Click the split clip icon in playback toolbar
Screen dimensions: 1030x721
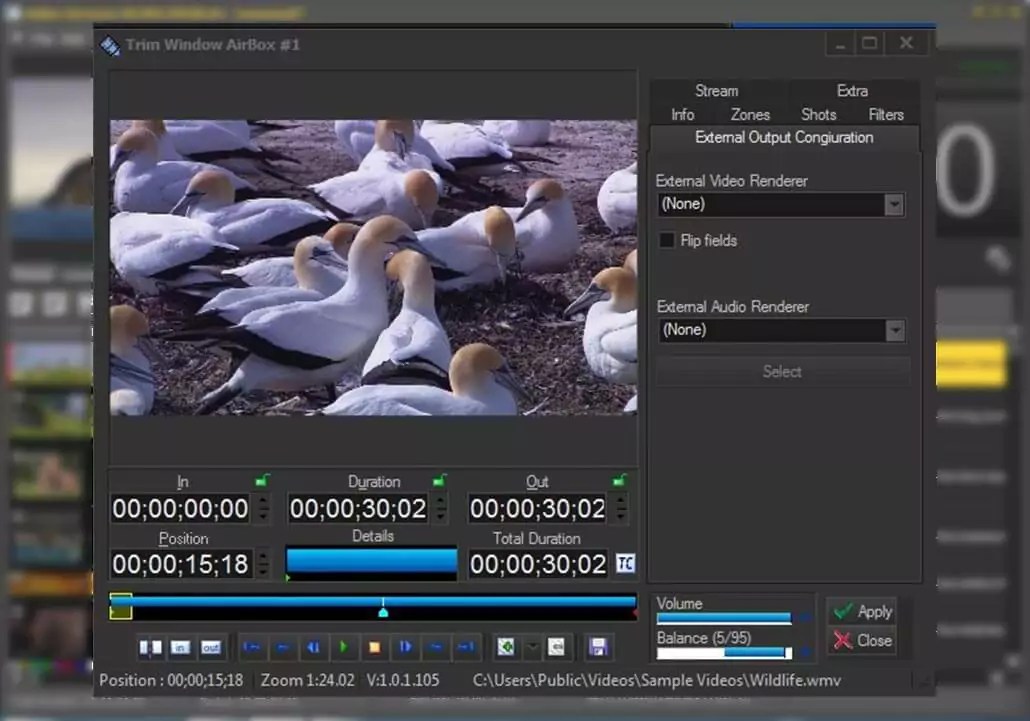click(150, 647)
